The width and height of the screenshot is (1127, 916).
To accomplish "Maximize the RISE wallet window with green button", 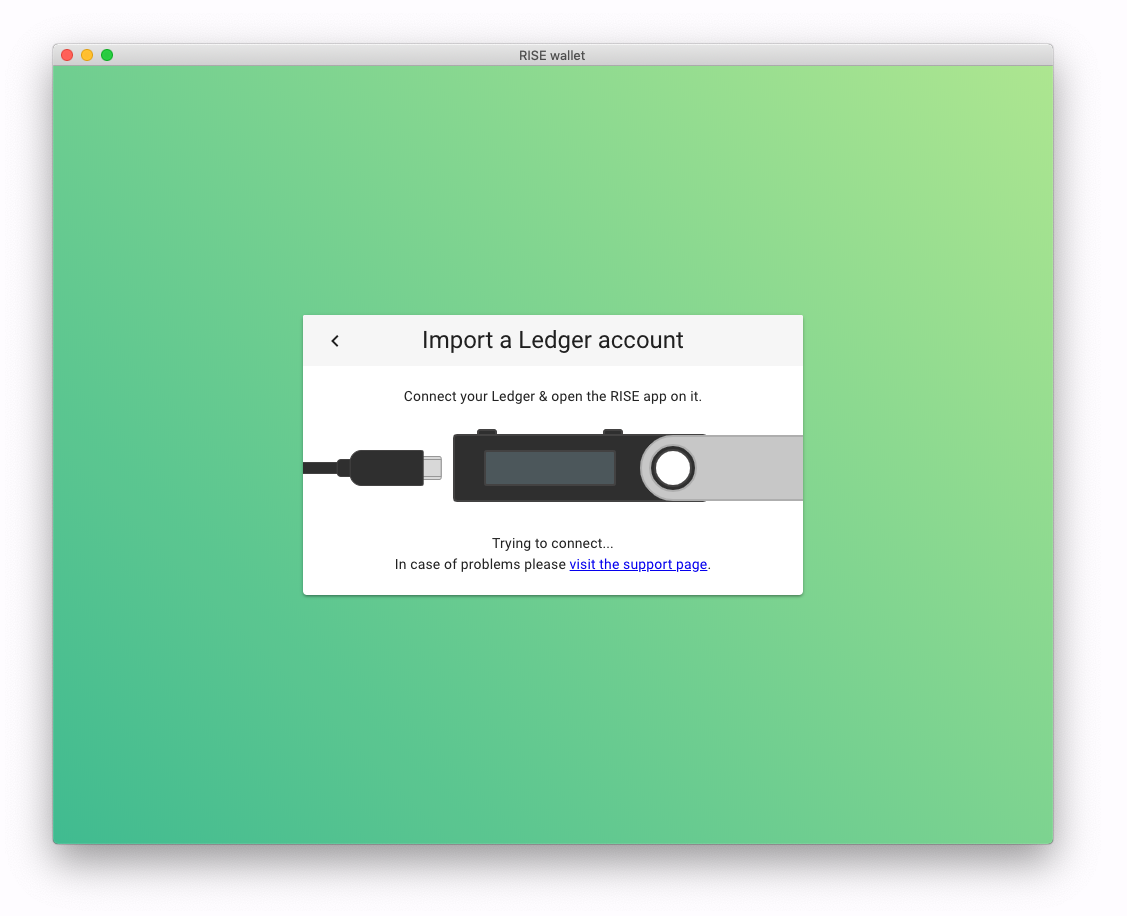I will pos(107,55).
